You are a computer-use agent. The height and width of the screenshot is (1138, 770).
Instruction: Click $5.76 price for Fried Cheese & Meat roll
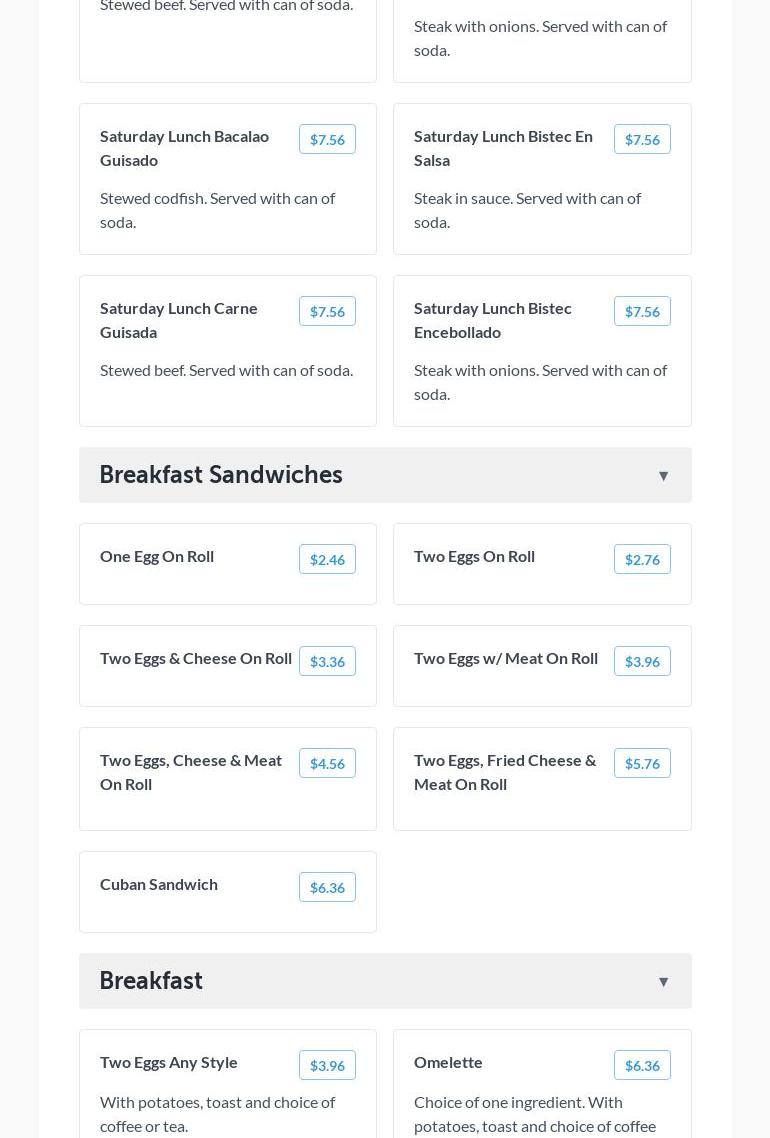coord(642,763)
